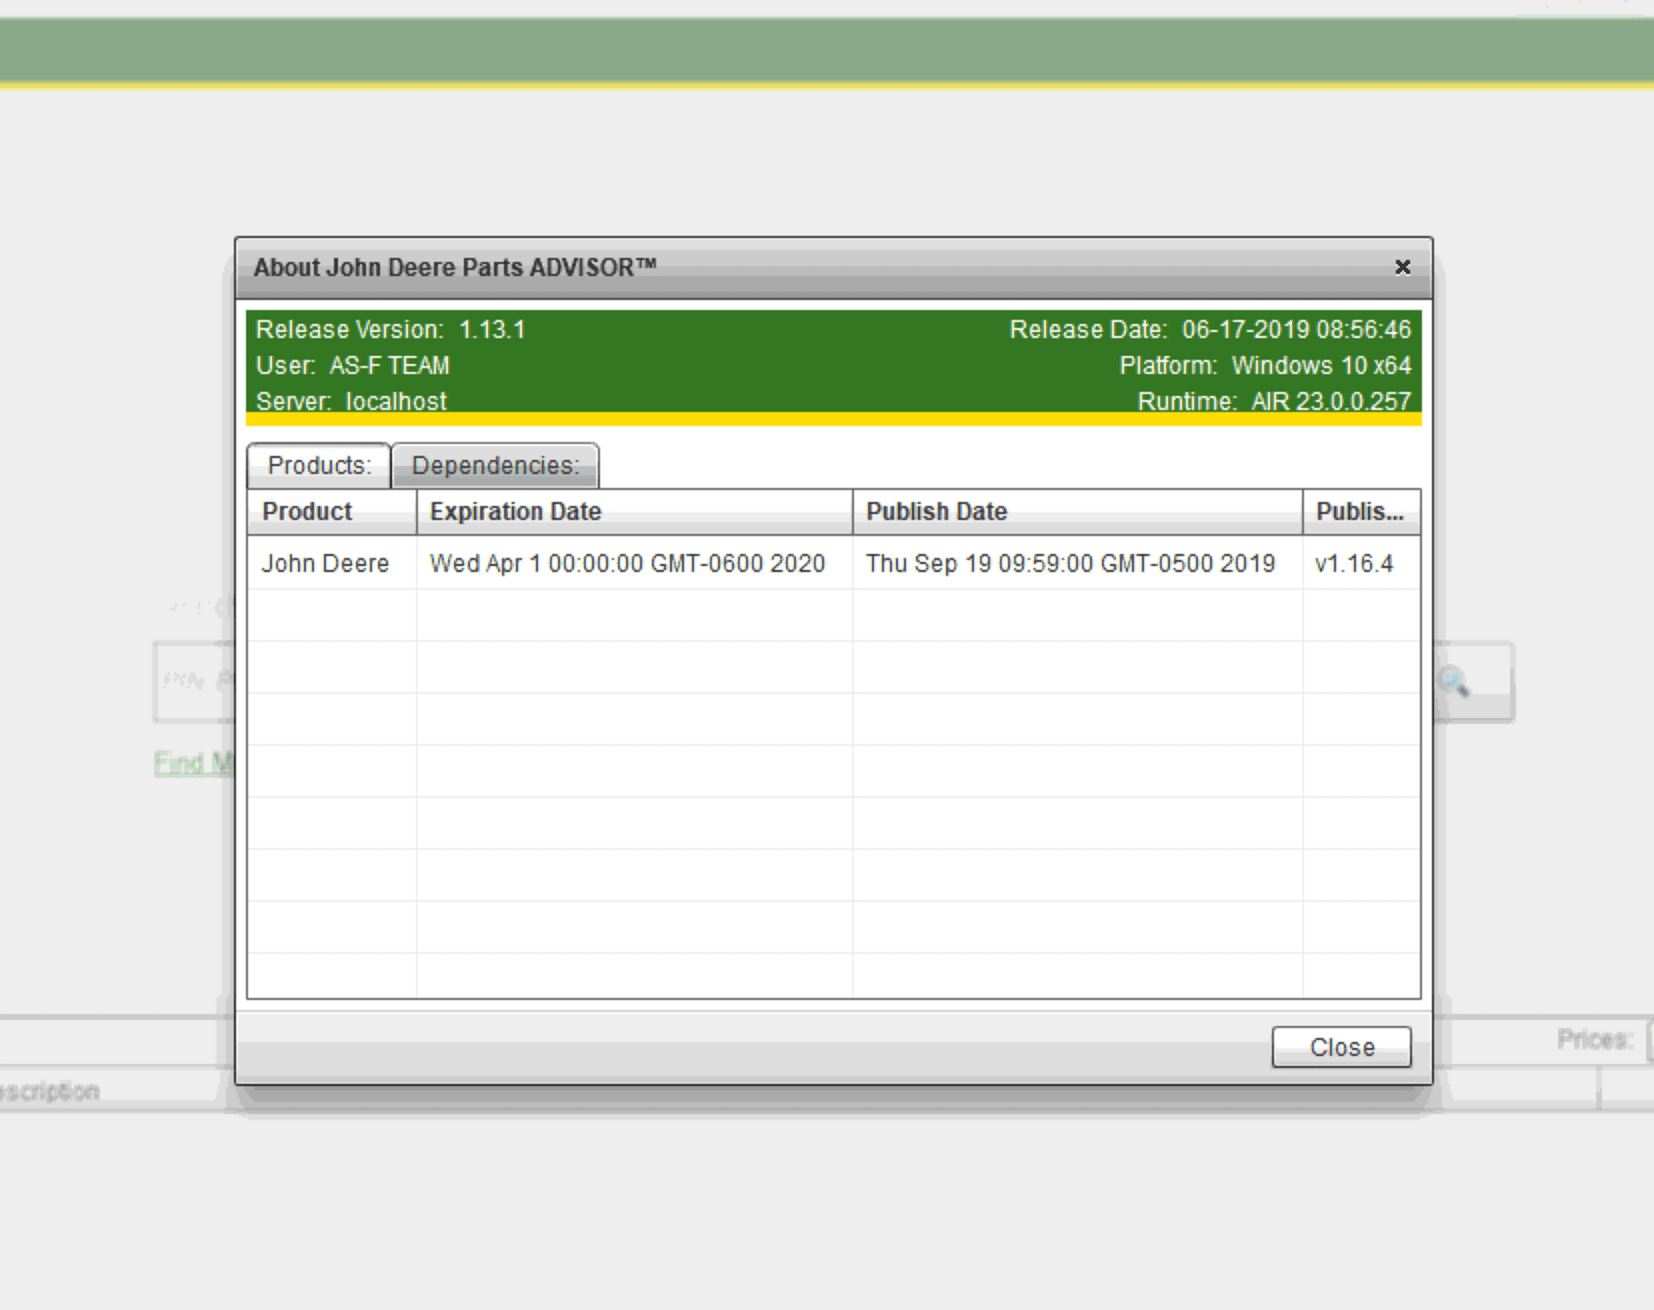This screenshot has width=1654, height=1310.
Task: Select the v1.16.4 version cell
Action: 1361,563
